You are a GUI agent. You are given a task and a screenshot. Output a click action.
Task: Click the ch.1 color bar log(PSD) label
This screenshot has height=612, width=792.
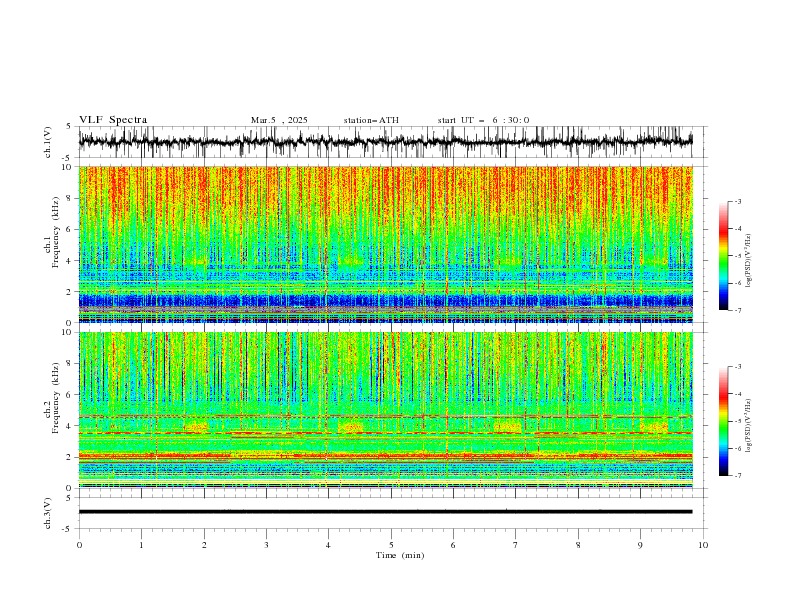point(749,261)
